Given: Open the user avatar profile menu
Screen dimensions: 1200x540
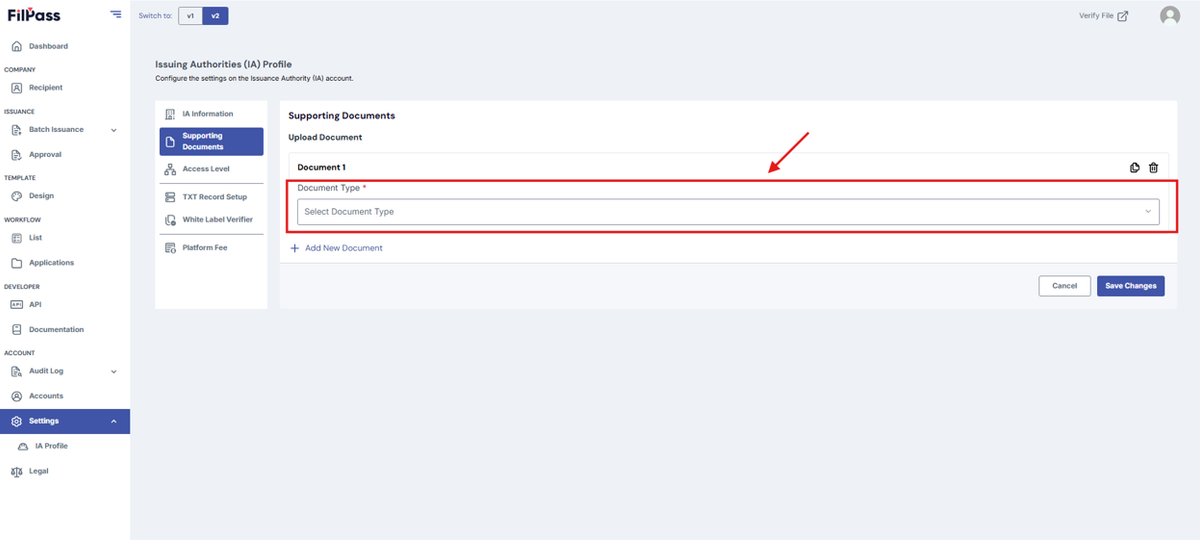Looking at the screenshot, I should pos(1170,15).
